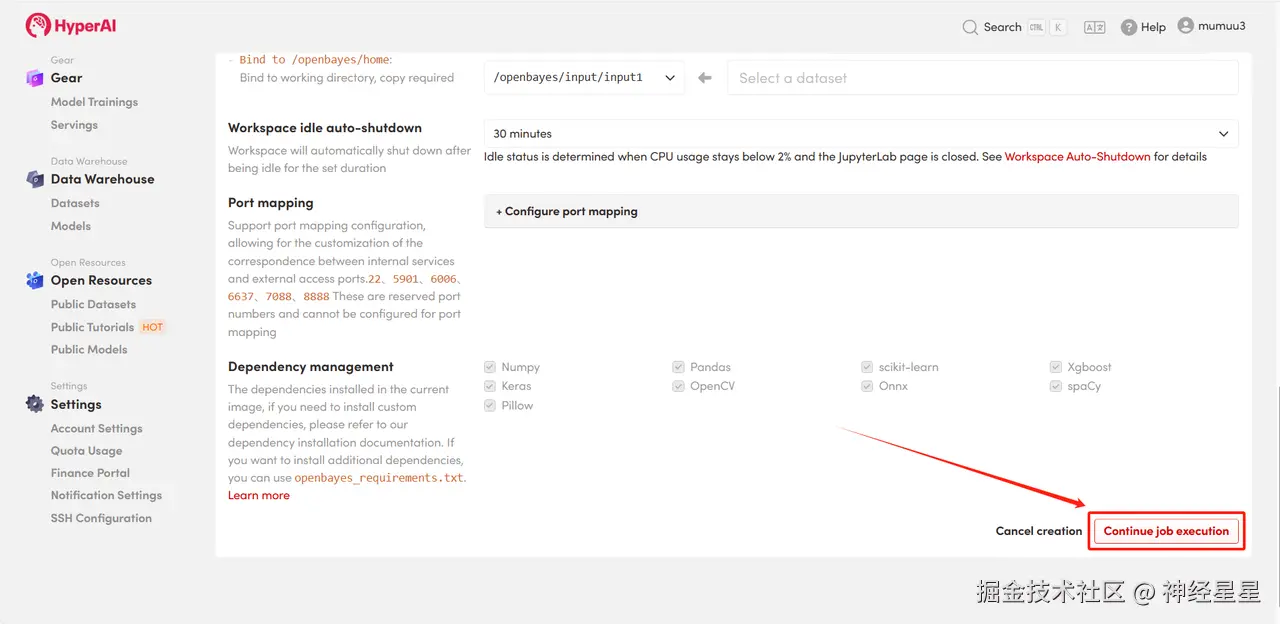Open the /openbayes/input/input1 bind path dropdown
The height and width of the screenshot is (624, 1280).
click(x=584, y=78)
